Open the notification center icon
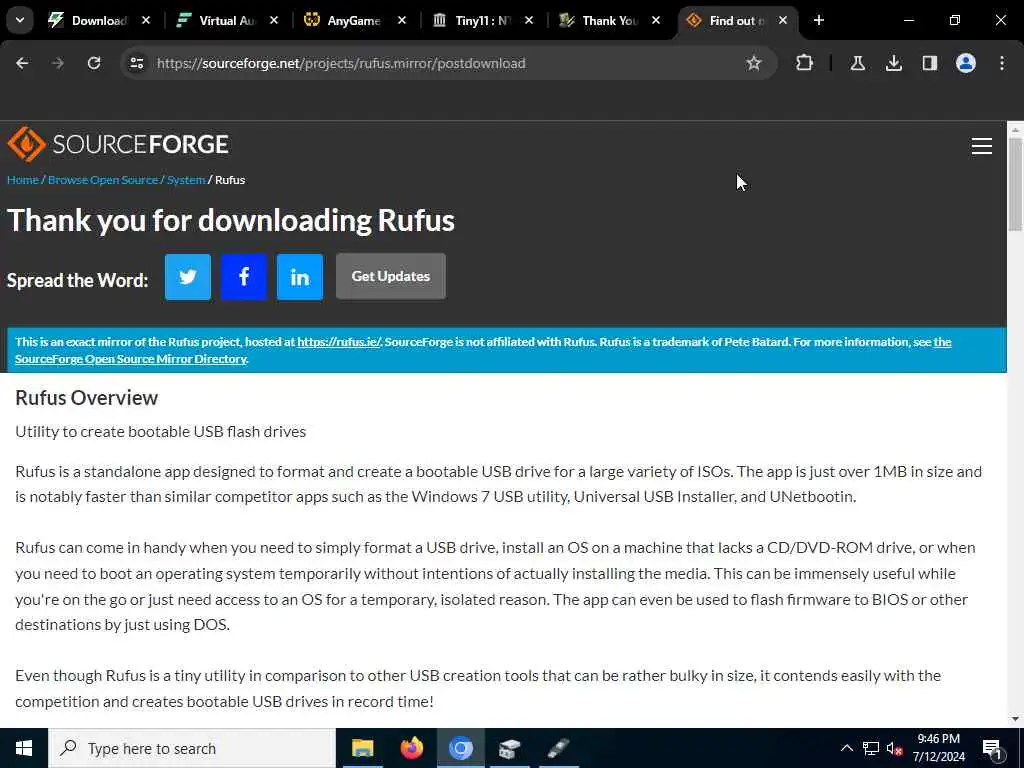 992,748
